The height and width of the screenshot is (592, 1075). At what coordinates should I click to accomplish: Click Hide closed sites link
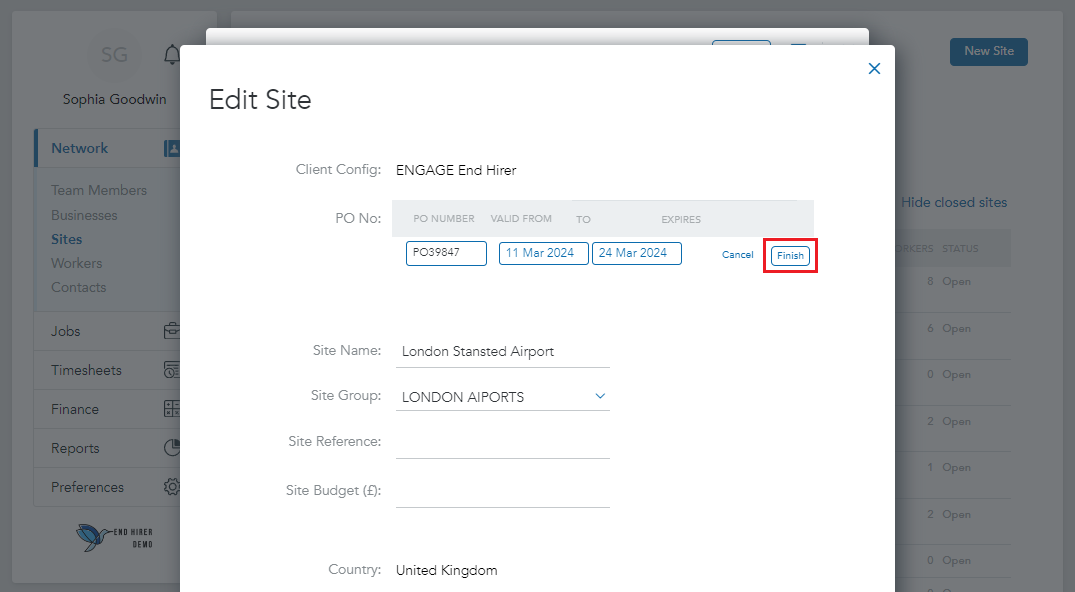(x=954, y=202)
